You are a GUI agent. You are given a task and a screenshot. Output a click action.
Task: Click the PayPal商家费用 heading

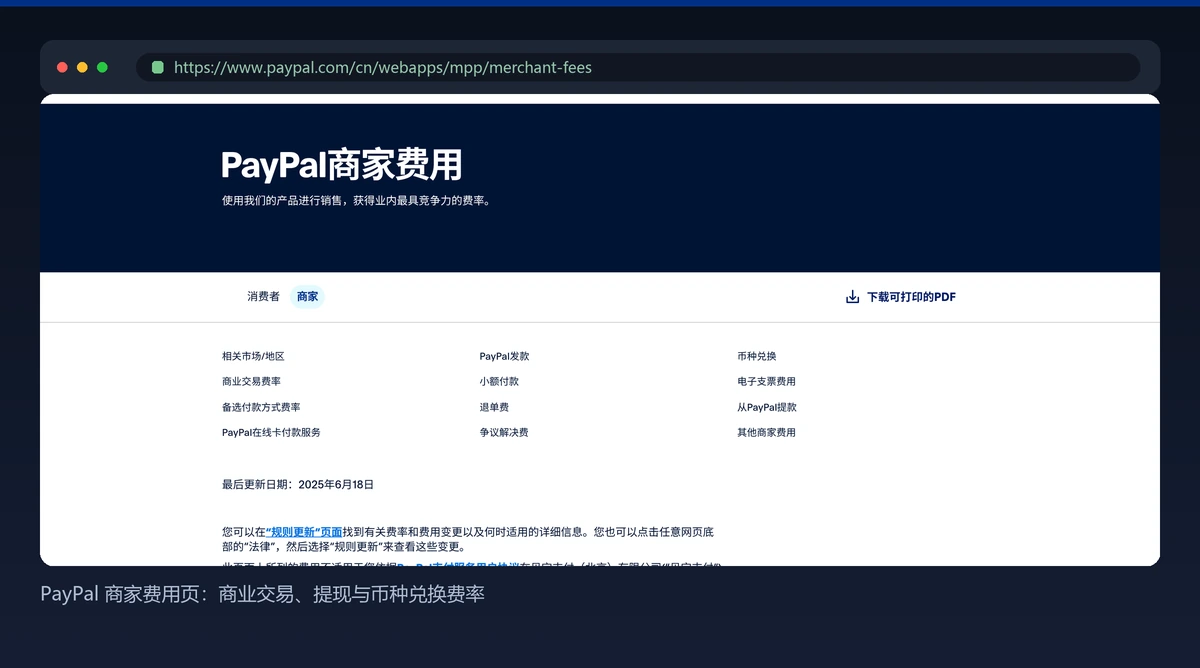tap(341, 165)
